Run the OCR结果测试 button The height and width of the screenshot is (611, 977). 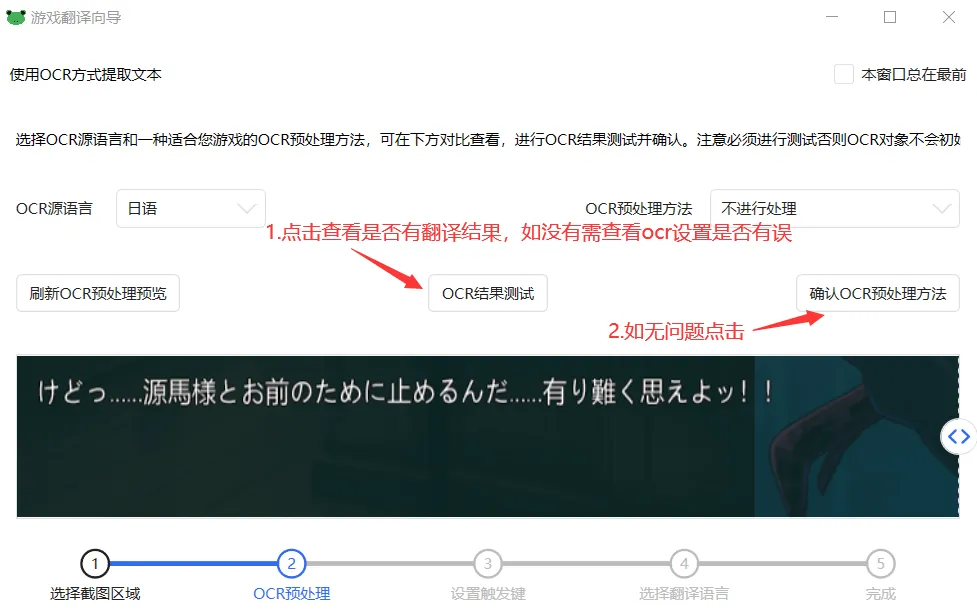point(488,294)
